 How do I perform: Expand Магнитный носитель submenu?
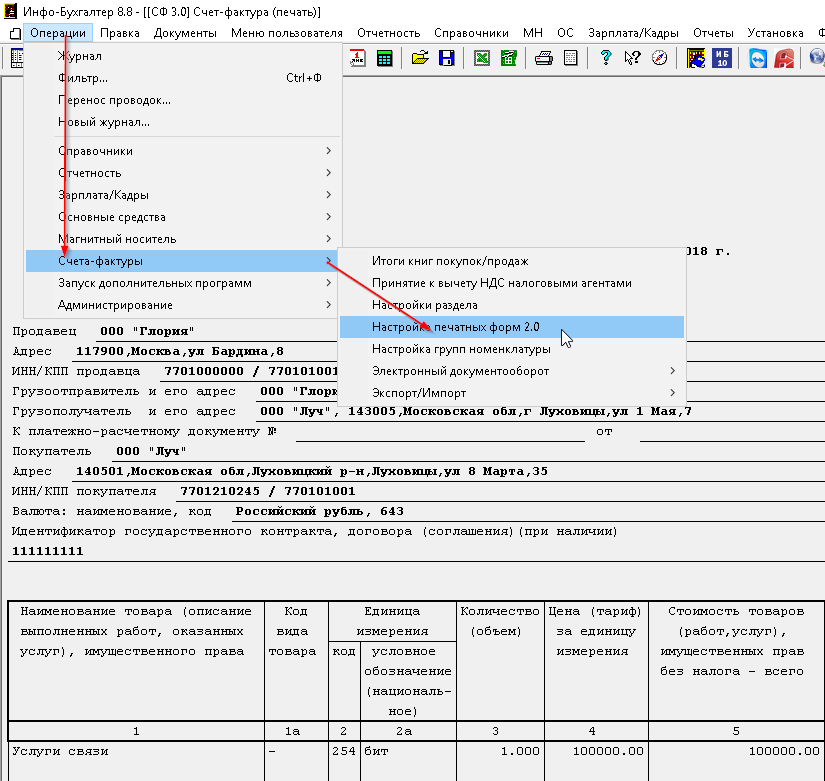click(184, 239)
